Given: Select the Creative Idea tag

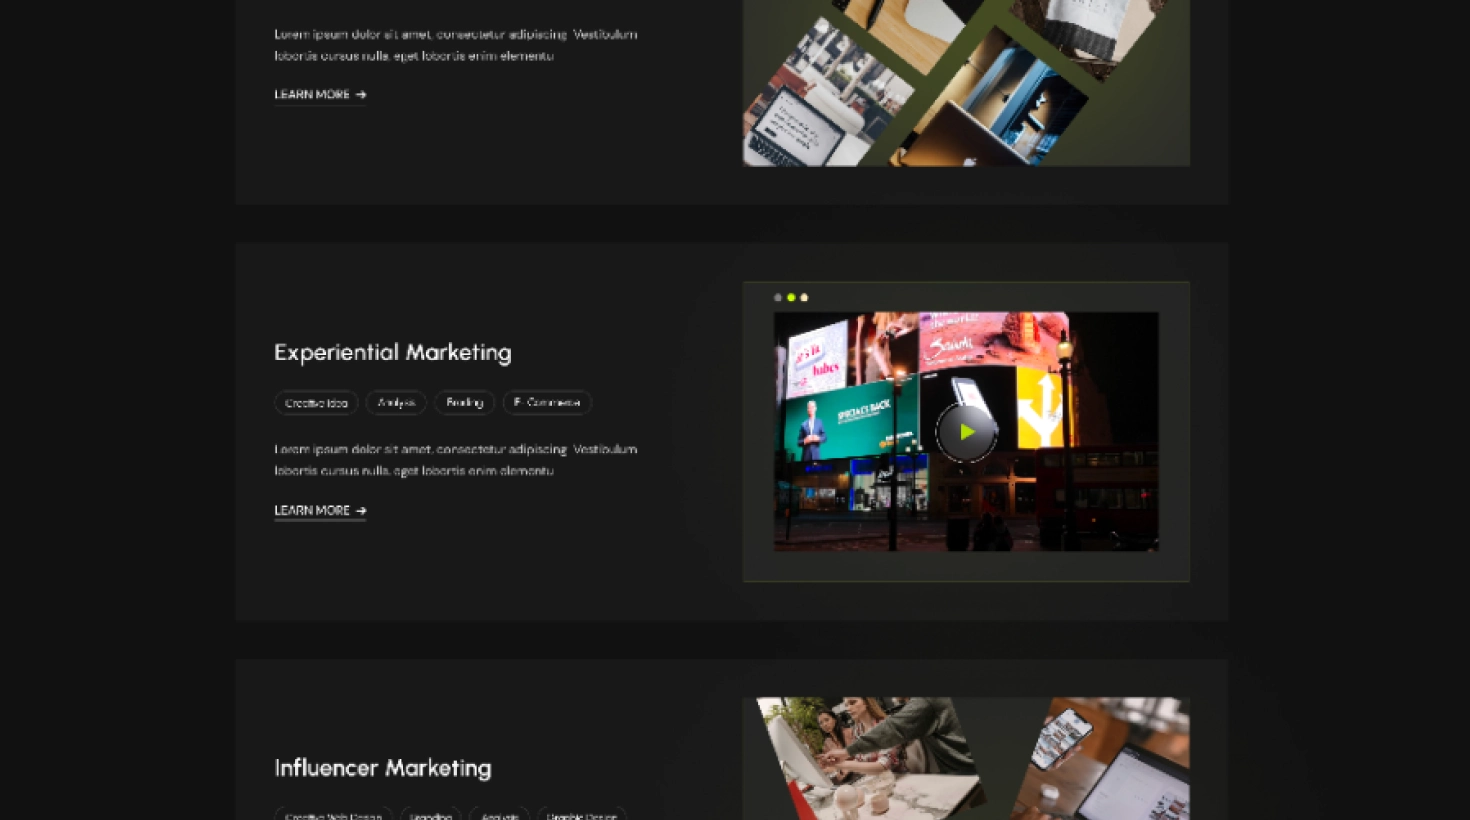Looking at the screenshot, I should [x=316, y=403].
